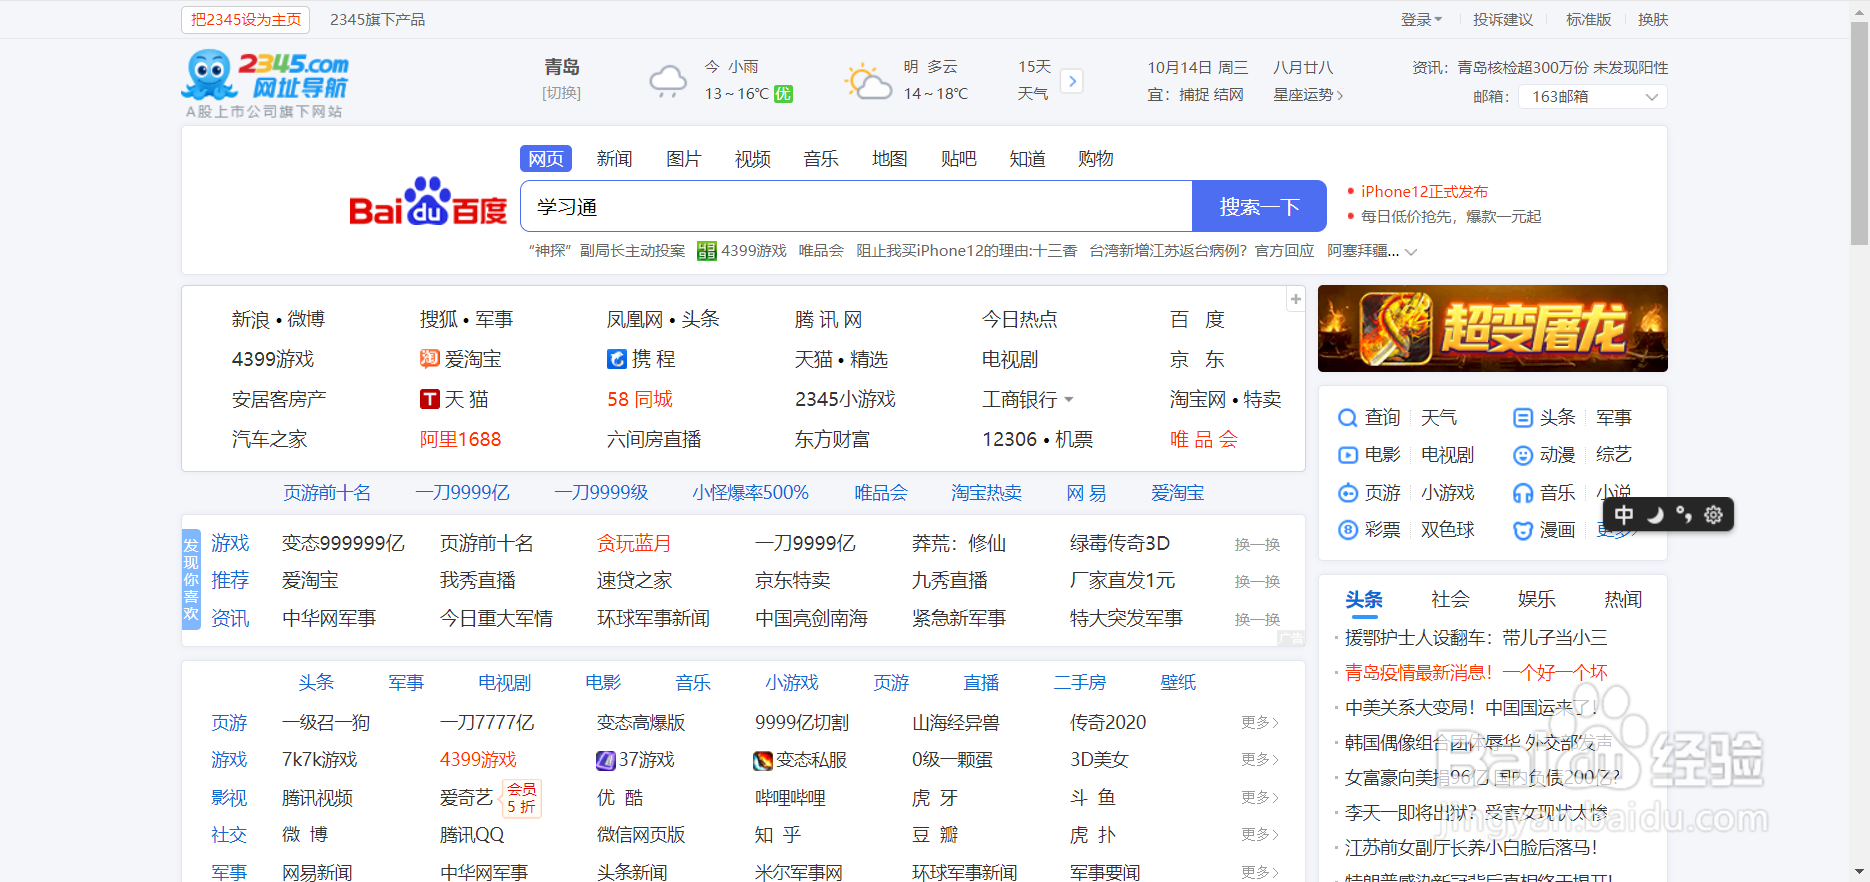This screenshot has width=1870, height=882.
Task: Select the 地图 search tab
Action: tap(890, 159)
